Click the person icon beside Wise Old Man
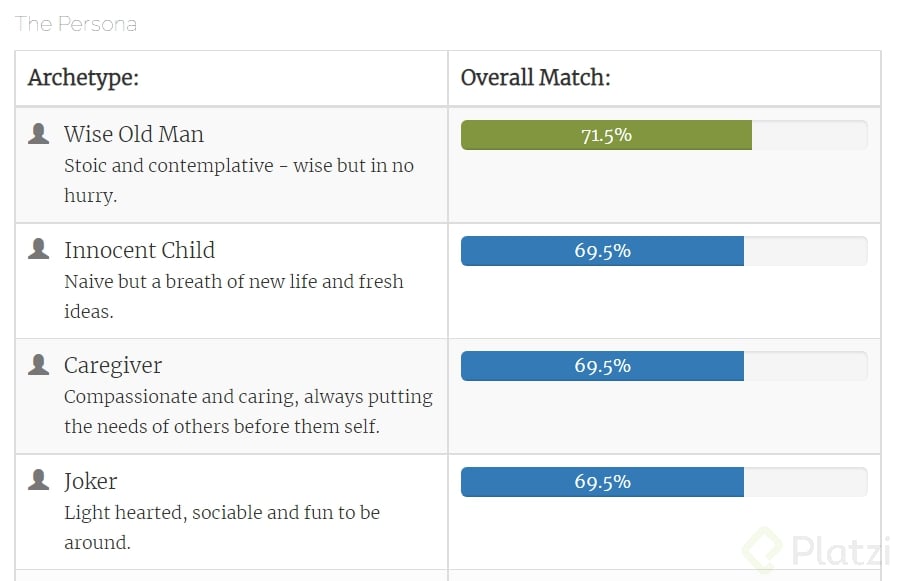This screenshot has height=581, width=899. [x=39, y=134]
